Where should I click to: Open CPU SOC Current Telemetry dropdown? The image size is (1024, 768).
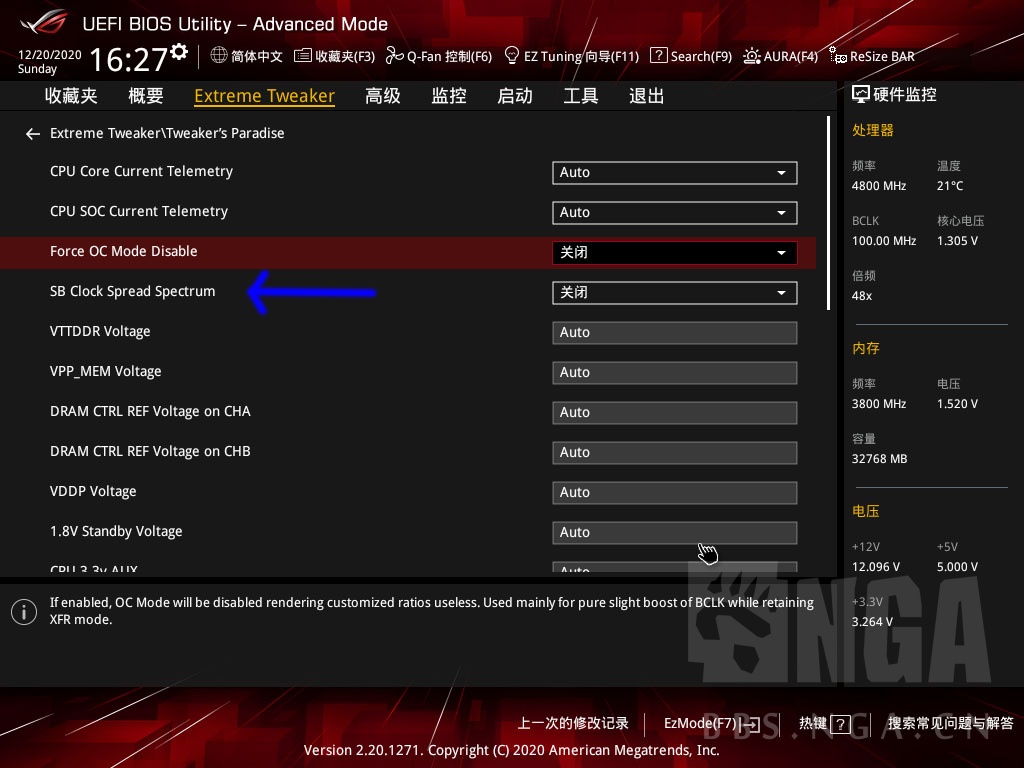click(675, 212)
